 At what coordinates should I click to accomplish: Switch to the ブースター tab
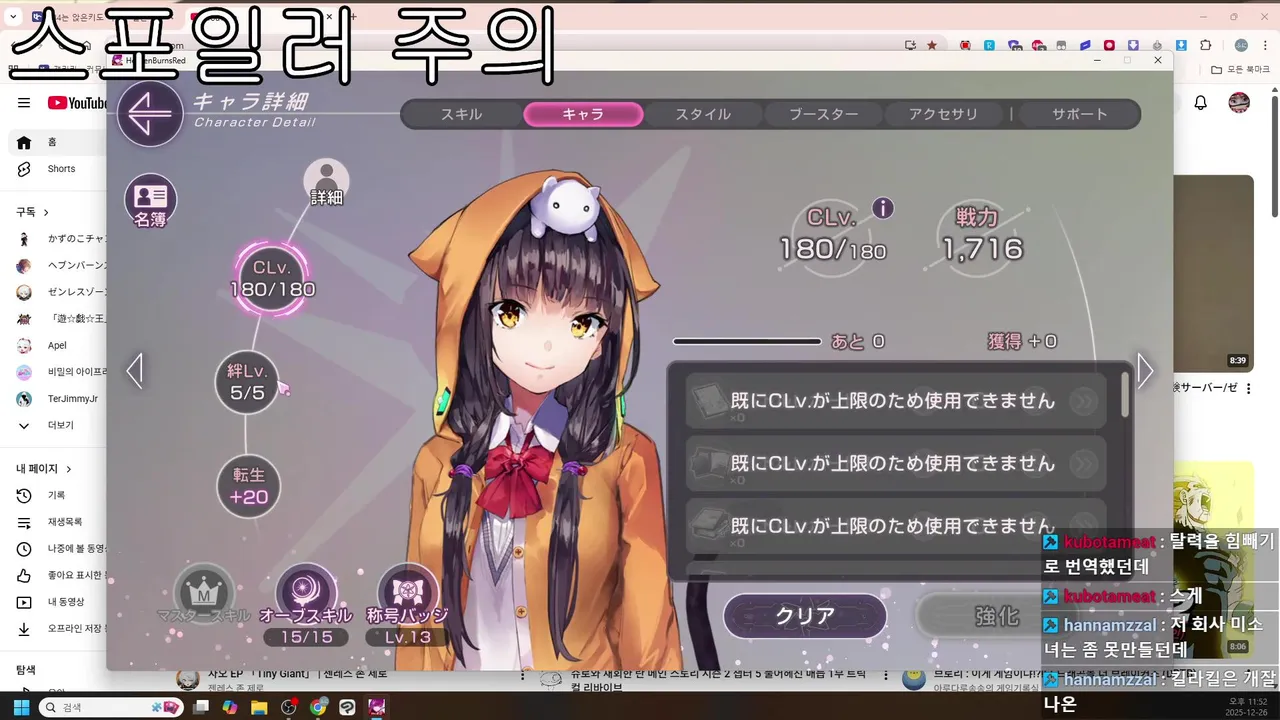[824, 114]
